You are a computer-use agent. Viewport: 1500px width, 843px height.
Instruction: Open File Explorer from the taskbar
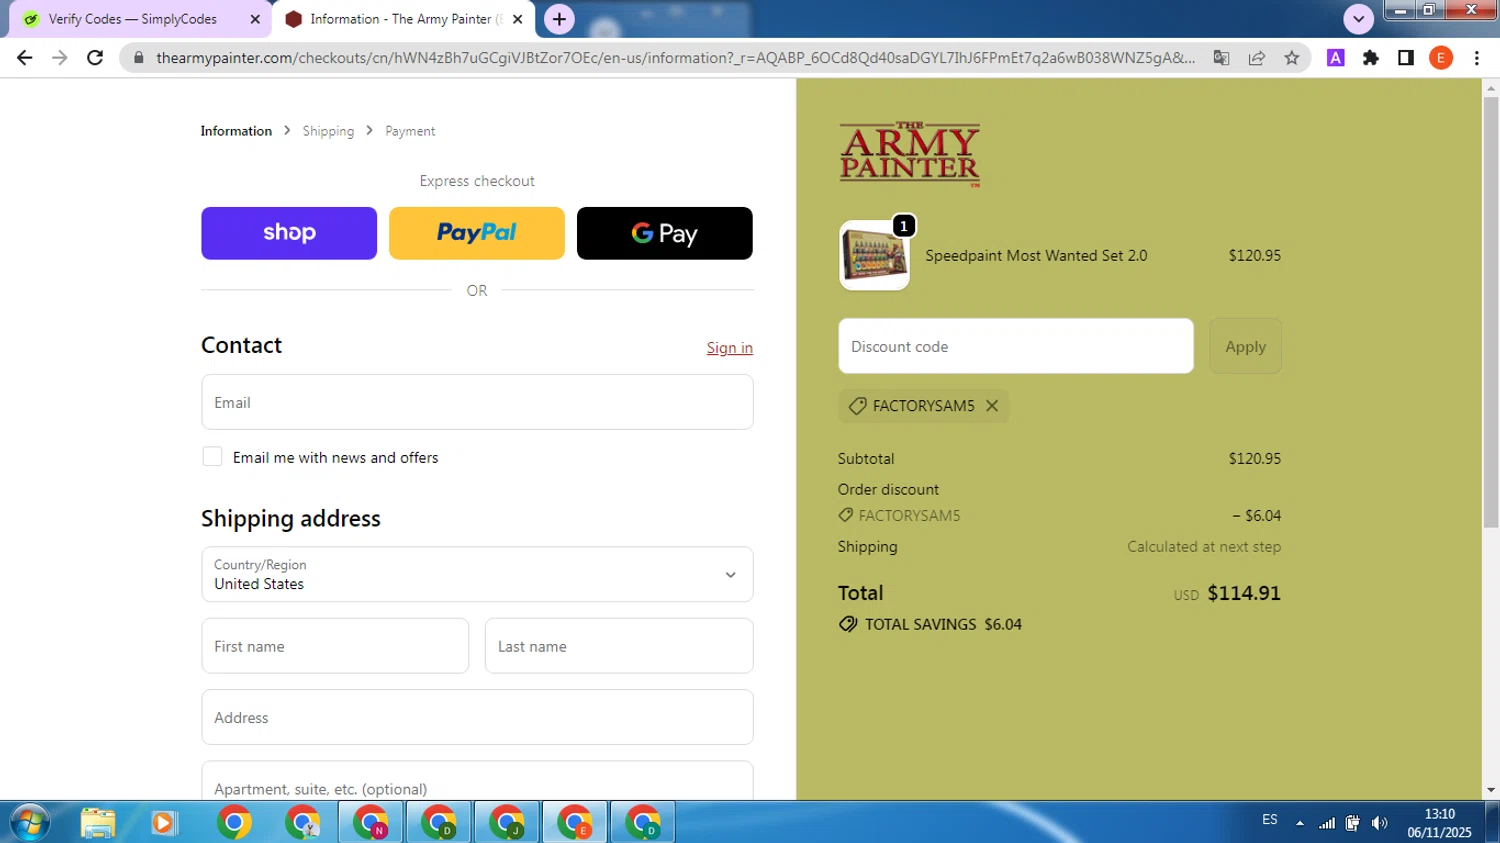coord(98,822)
